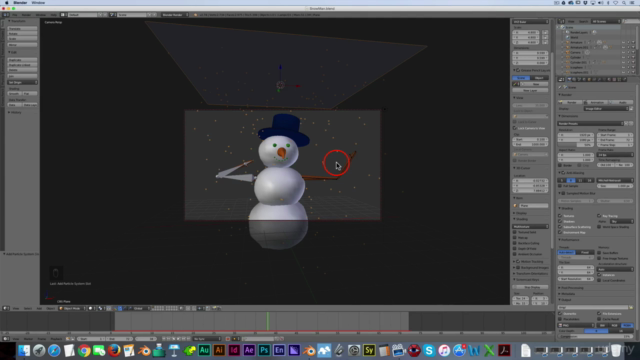The width and height of the screenshot is (640, 360).
Task: Click the timeline jump to end button
Action: point(189,339)
